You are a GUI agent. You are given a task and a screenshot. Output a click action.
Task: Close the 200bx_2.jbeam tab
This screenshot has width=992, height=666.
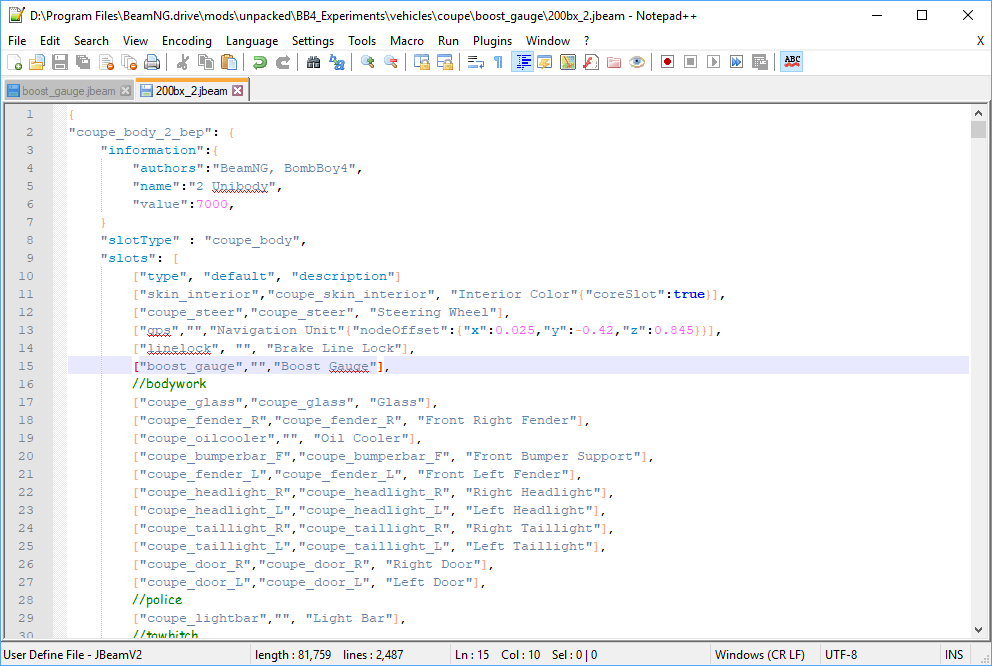coord(237,91)
